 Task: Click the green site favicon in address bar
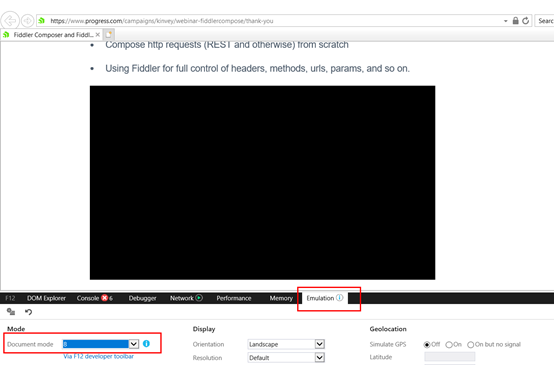click(42, 20)
